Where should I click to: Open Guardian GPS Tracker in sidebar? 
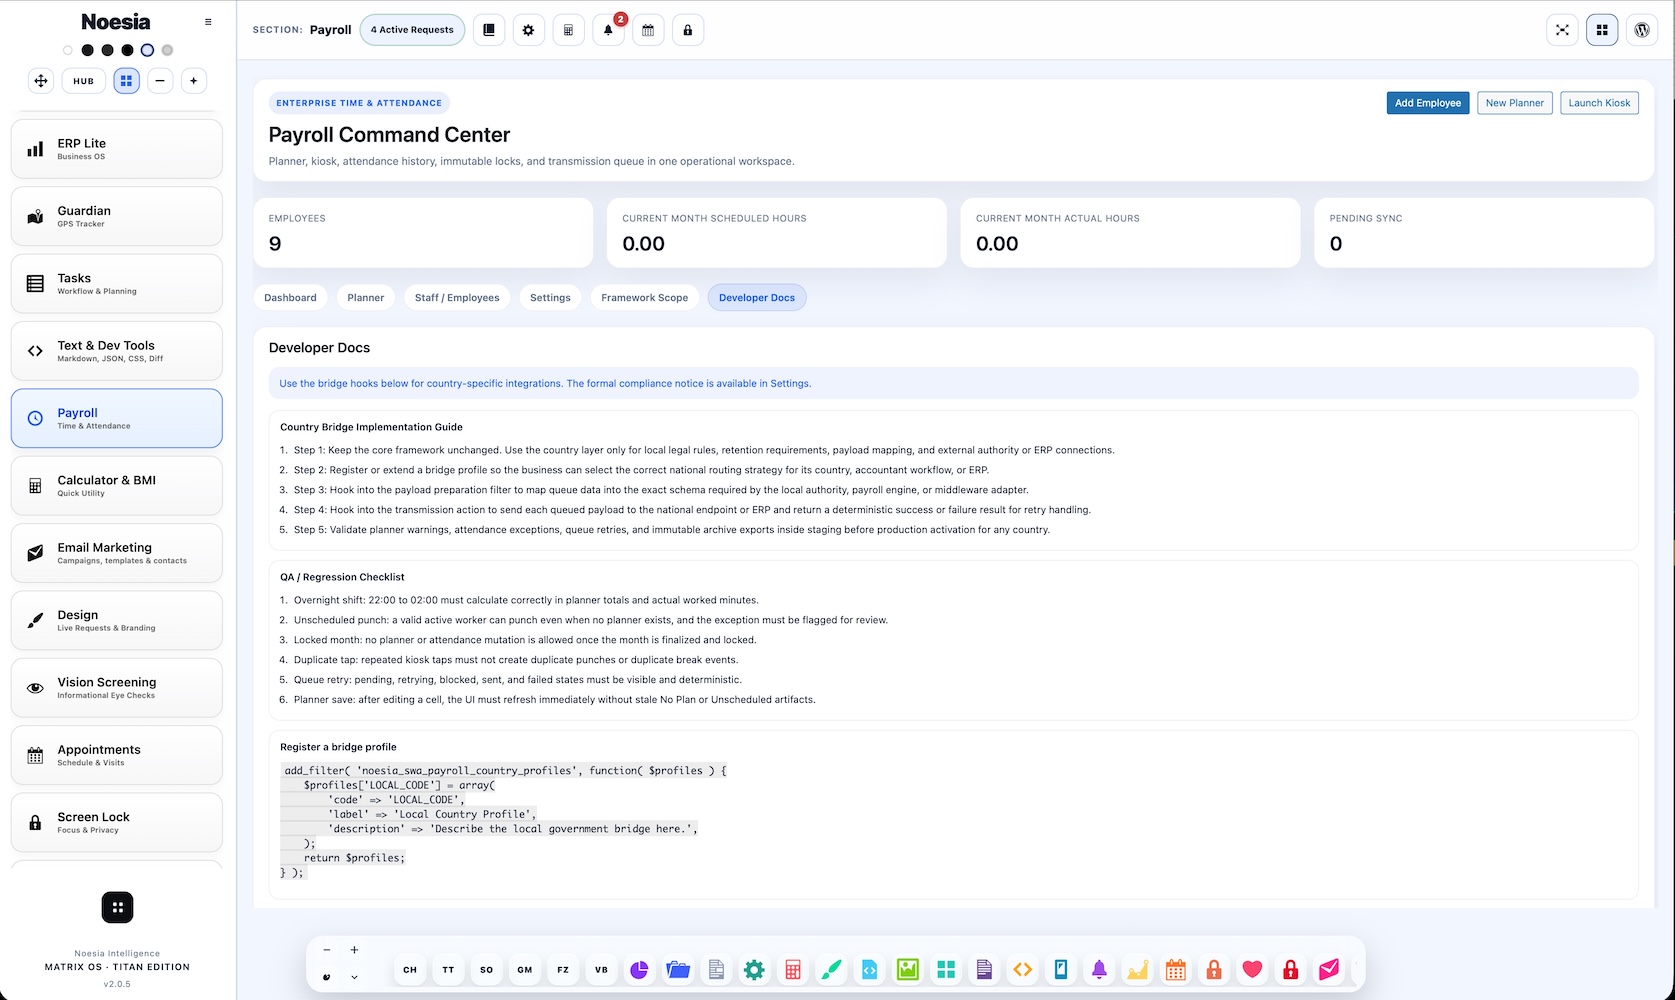point(117,216)
